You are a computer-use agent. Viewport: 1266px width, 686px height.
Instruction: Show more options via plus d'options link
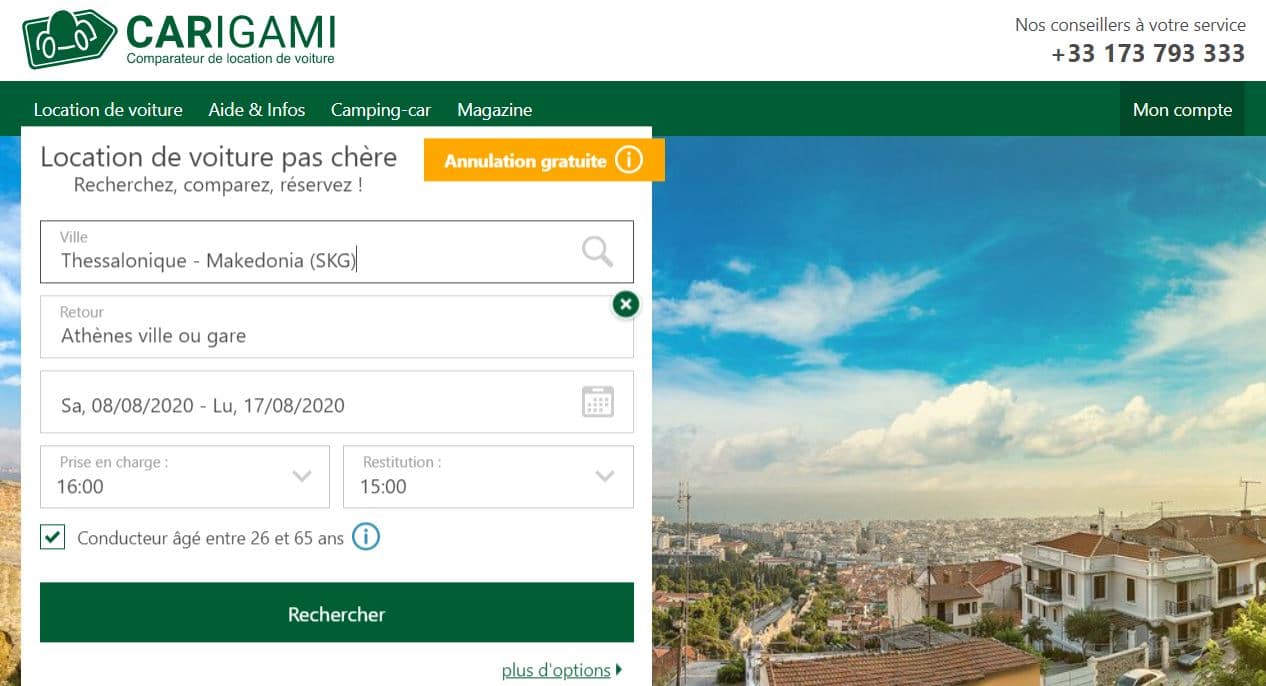point(555,670)
